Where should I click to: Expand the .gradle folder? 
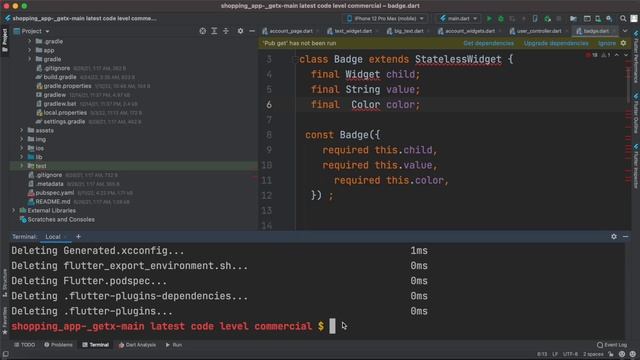point(29,41)
